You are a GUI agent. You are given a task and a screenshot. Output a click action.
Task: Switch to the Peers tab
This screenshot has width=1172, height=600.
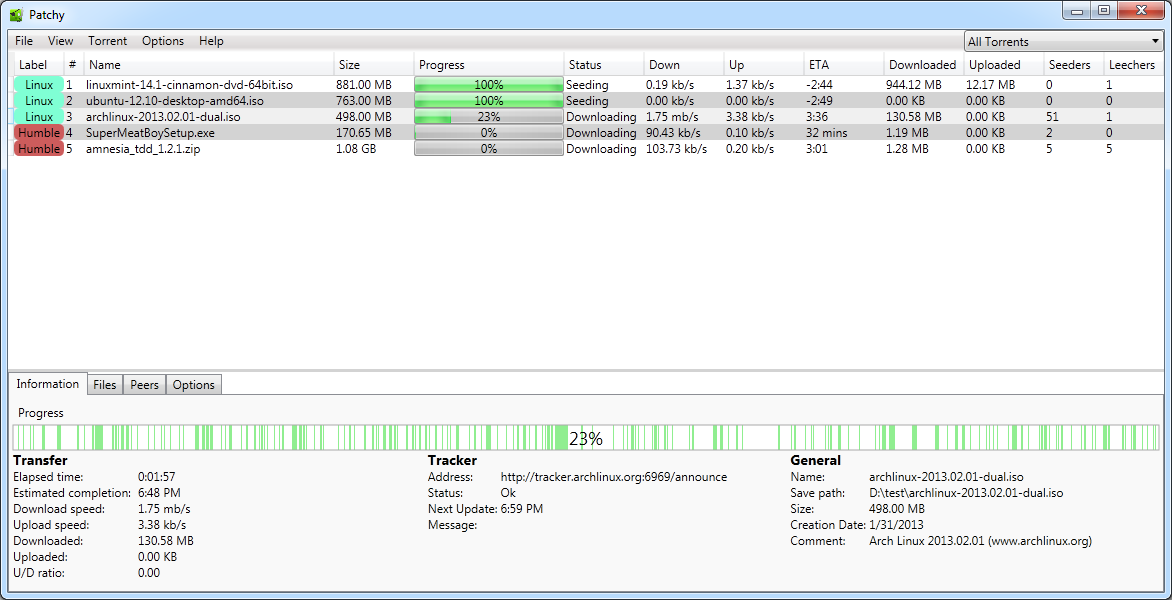click(144, 385)
